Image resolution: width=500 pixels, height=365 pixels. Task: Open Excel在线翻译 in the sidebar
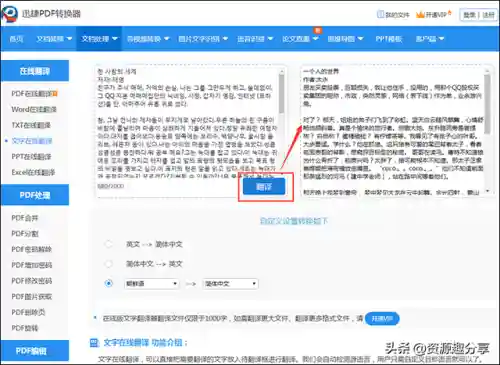click(x=33, y=172)
